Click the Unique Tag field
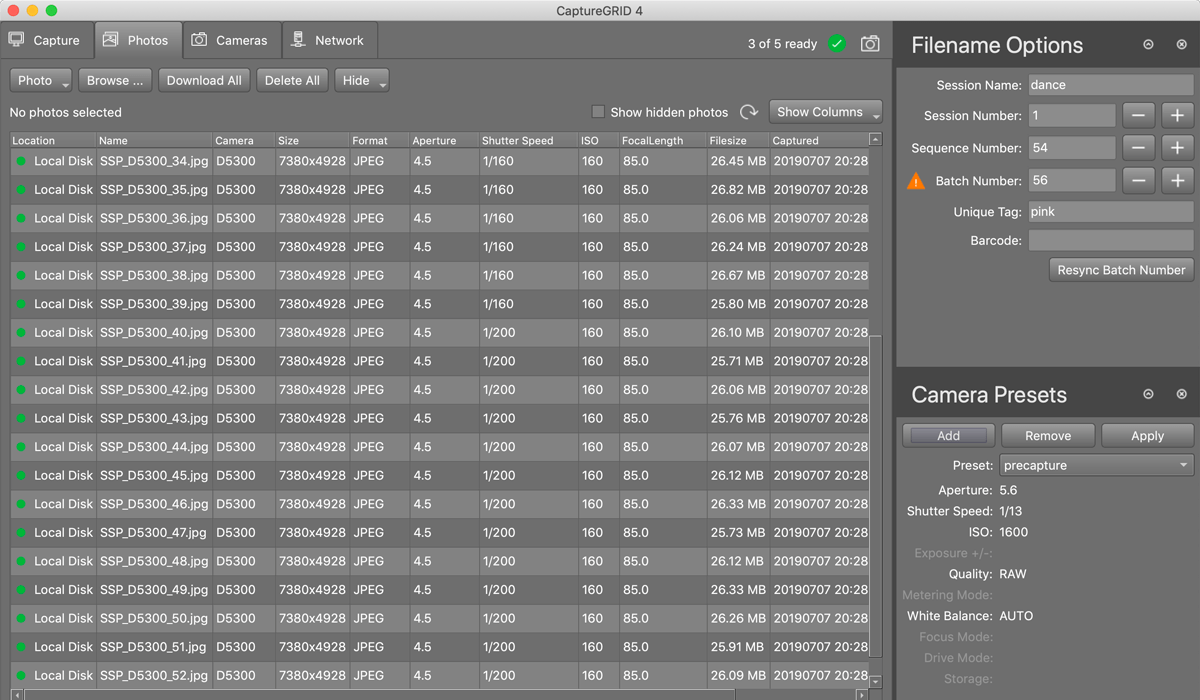 pyautogui.click(x=1111, y=212)
